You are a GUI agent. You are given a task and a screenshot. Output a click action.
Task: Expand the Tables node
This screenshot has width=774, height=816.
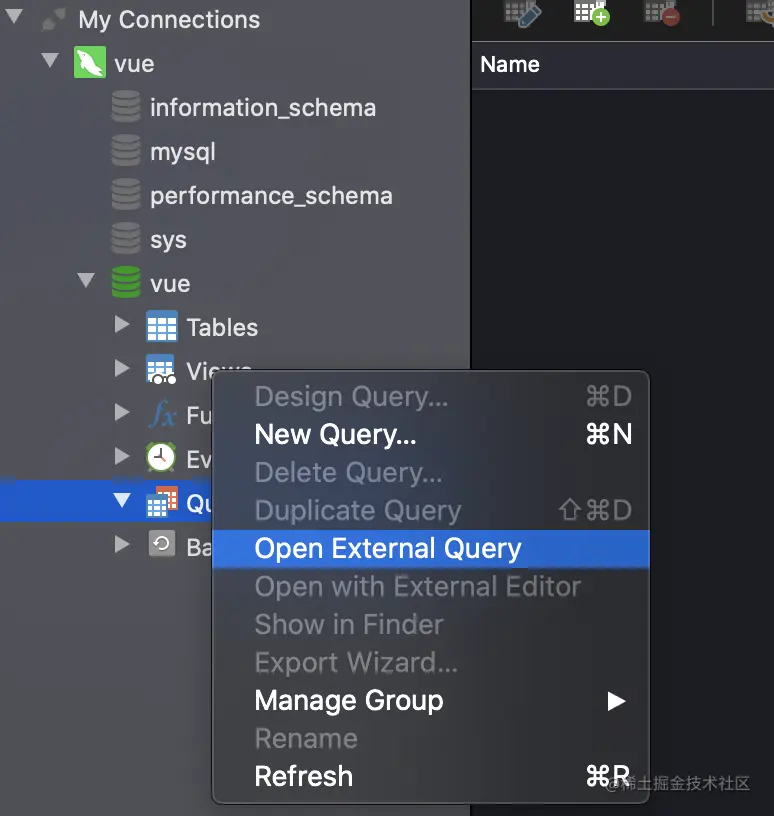[x=122, y=324]
